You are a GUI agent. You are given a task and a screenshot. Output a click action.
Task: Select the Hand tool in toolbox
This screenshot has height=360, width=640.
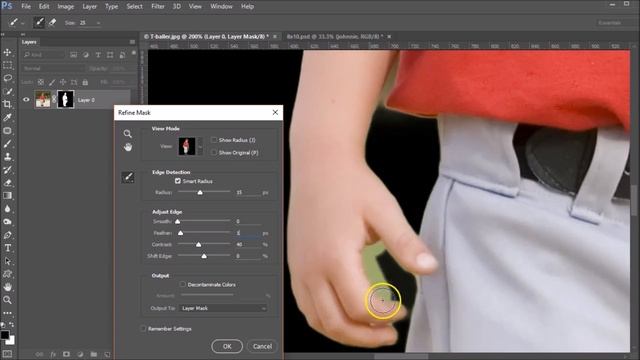coord(7,287)
